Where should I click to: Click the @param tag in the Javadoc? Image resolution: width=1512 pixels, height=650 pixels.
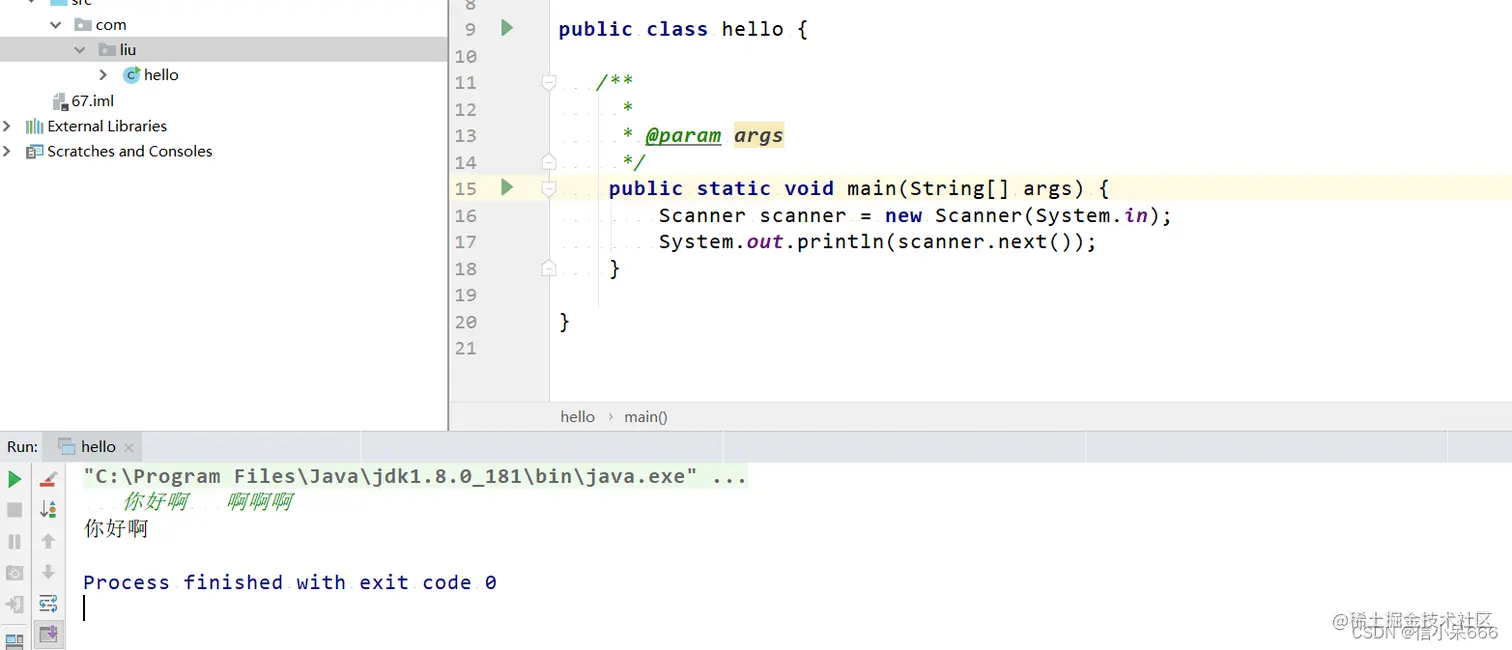[x=683, y=135]
